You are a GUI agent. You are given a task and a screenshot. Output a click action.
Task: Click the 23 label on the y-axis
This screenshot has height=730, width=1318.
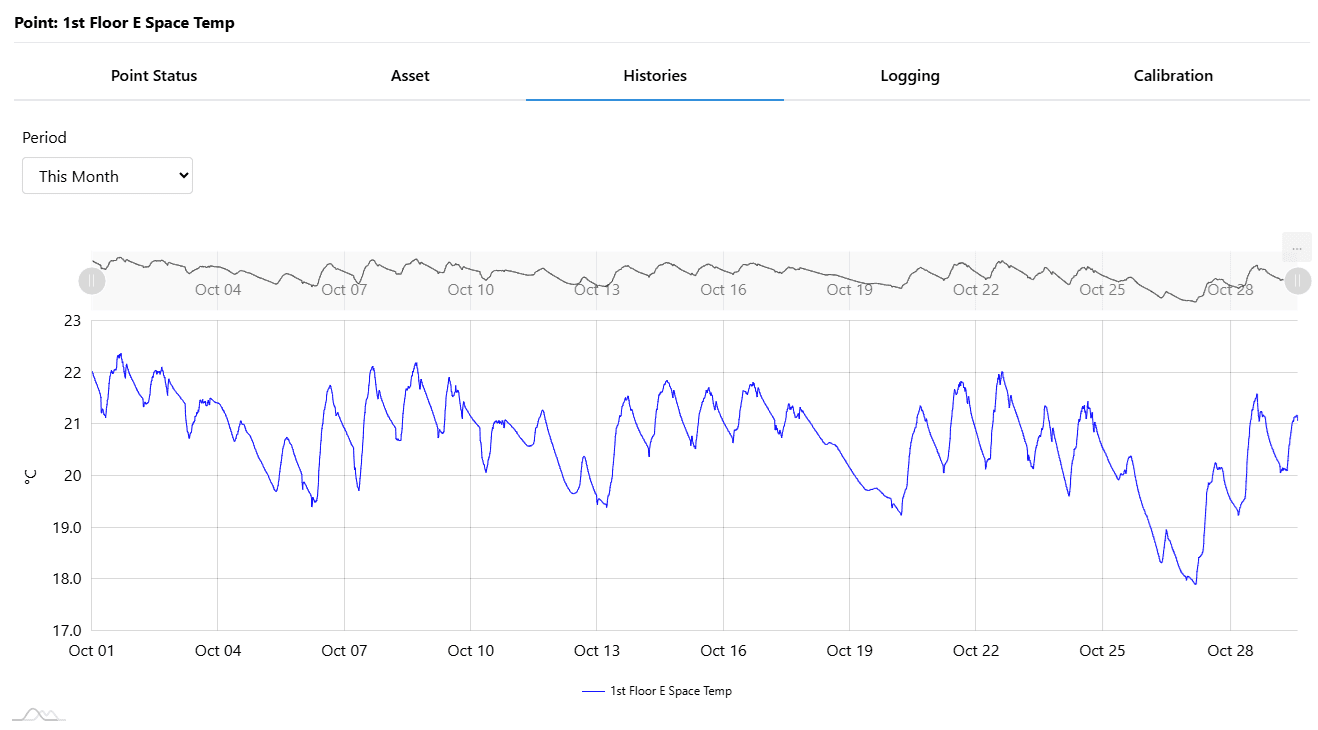[72, 321]
